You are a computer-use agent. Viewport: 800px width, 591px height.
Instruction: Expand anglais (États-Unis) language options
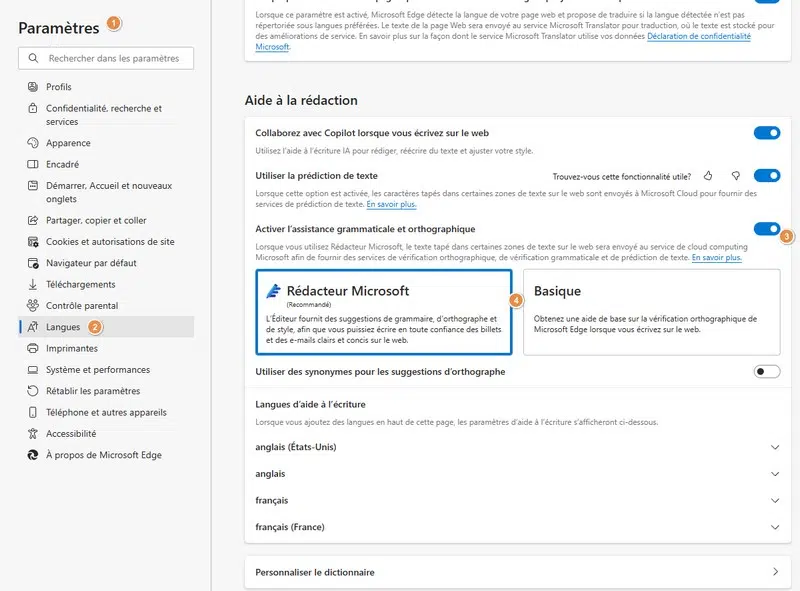tap(775, 447)
